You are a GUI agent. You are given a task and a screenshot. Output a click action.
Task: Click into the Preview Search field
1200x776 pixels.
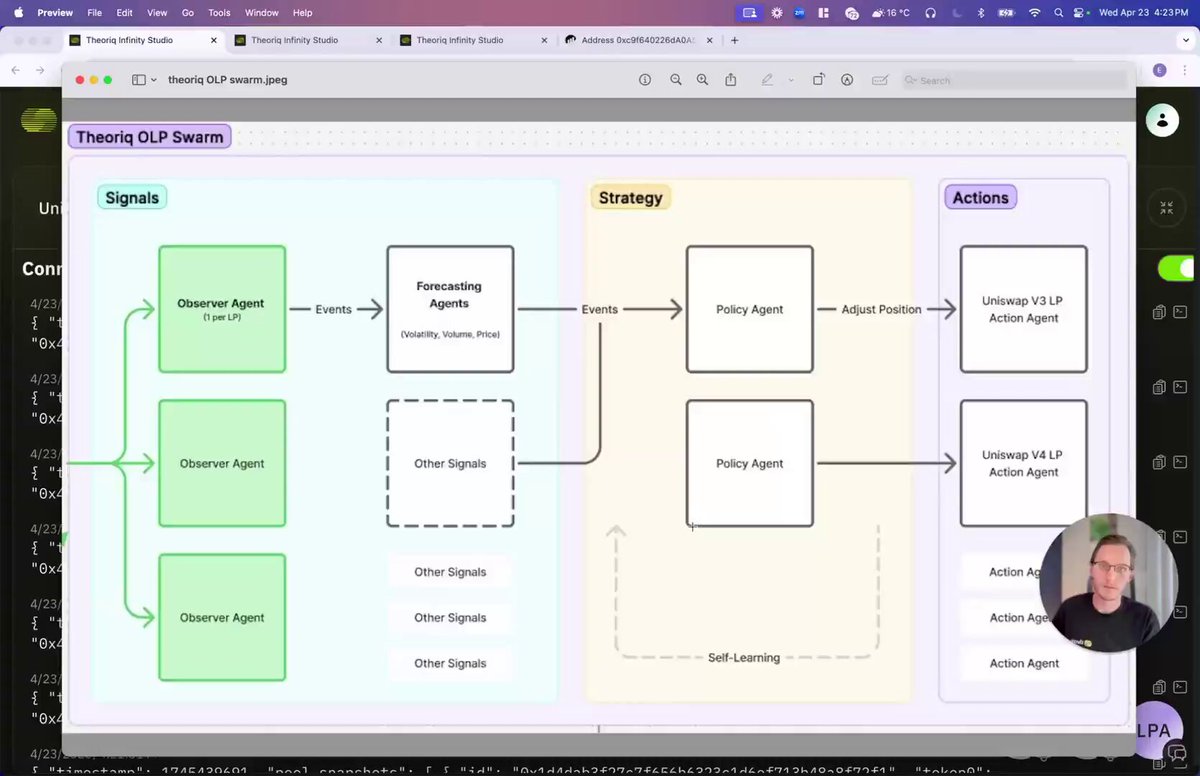(1013, 80)
